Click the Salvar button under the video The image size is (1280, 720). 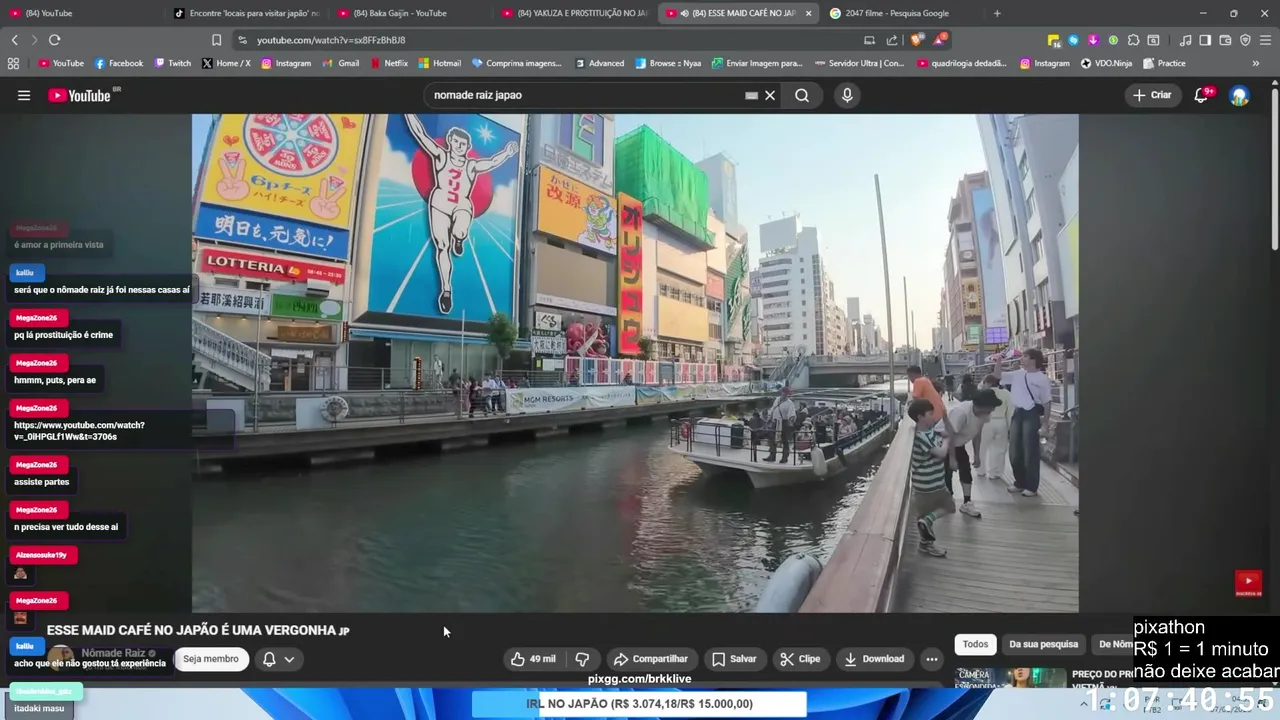click(734, 659)
